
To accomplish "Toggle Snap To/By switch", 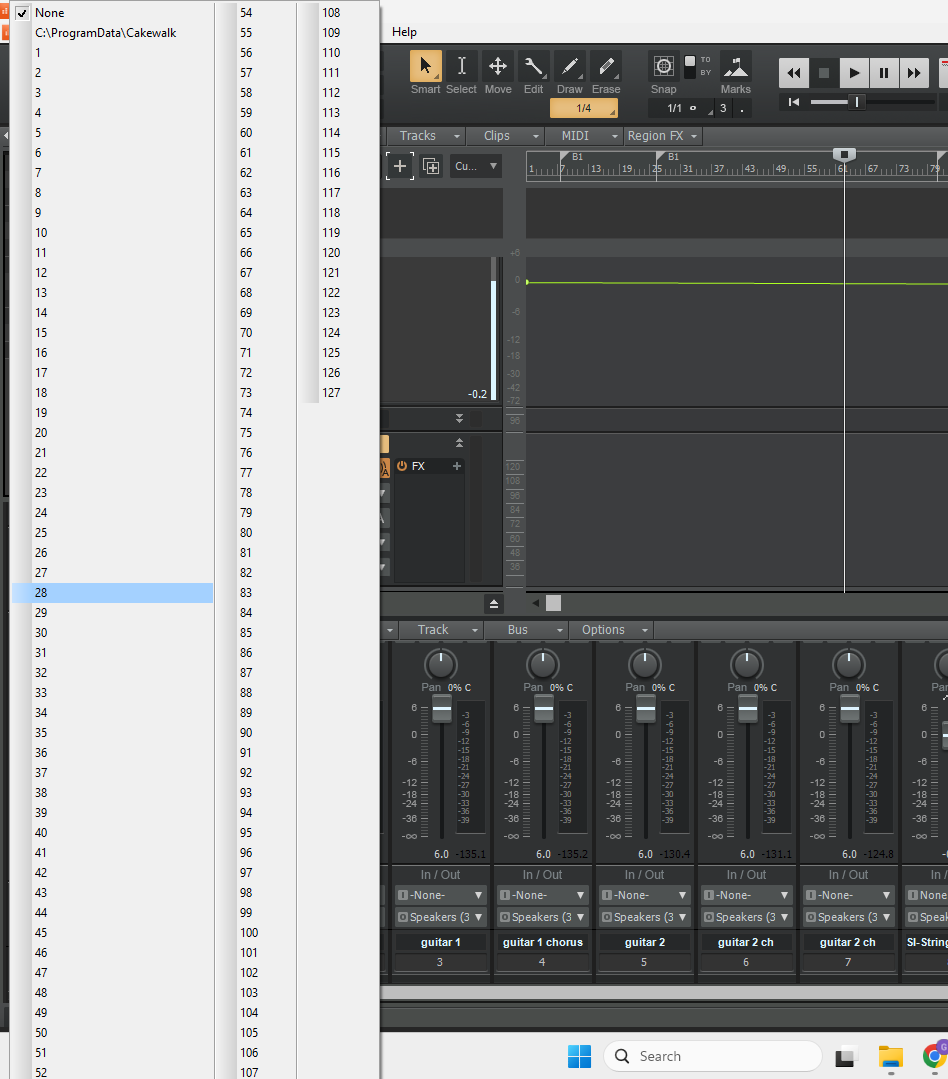I will click(x=689, y=67).
